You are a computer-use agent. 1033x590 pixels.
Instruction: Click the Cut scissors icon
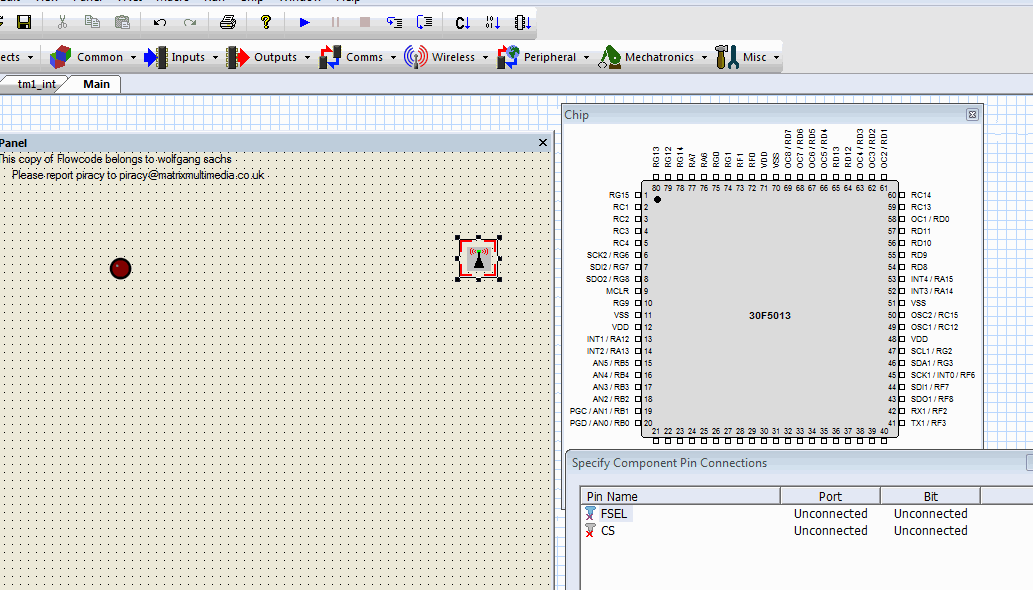point(62,22)
